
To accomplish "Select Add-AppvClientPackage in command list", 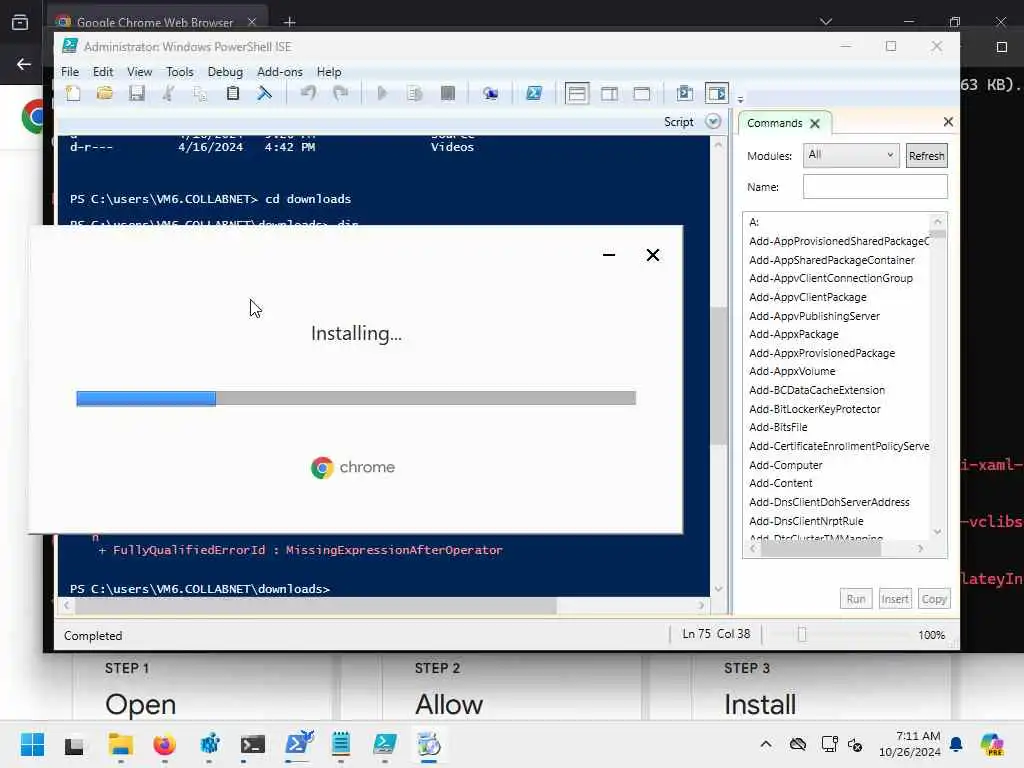I will (808, 297).
